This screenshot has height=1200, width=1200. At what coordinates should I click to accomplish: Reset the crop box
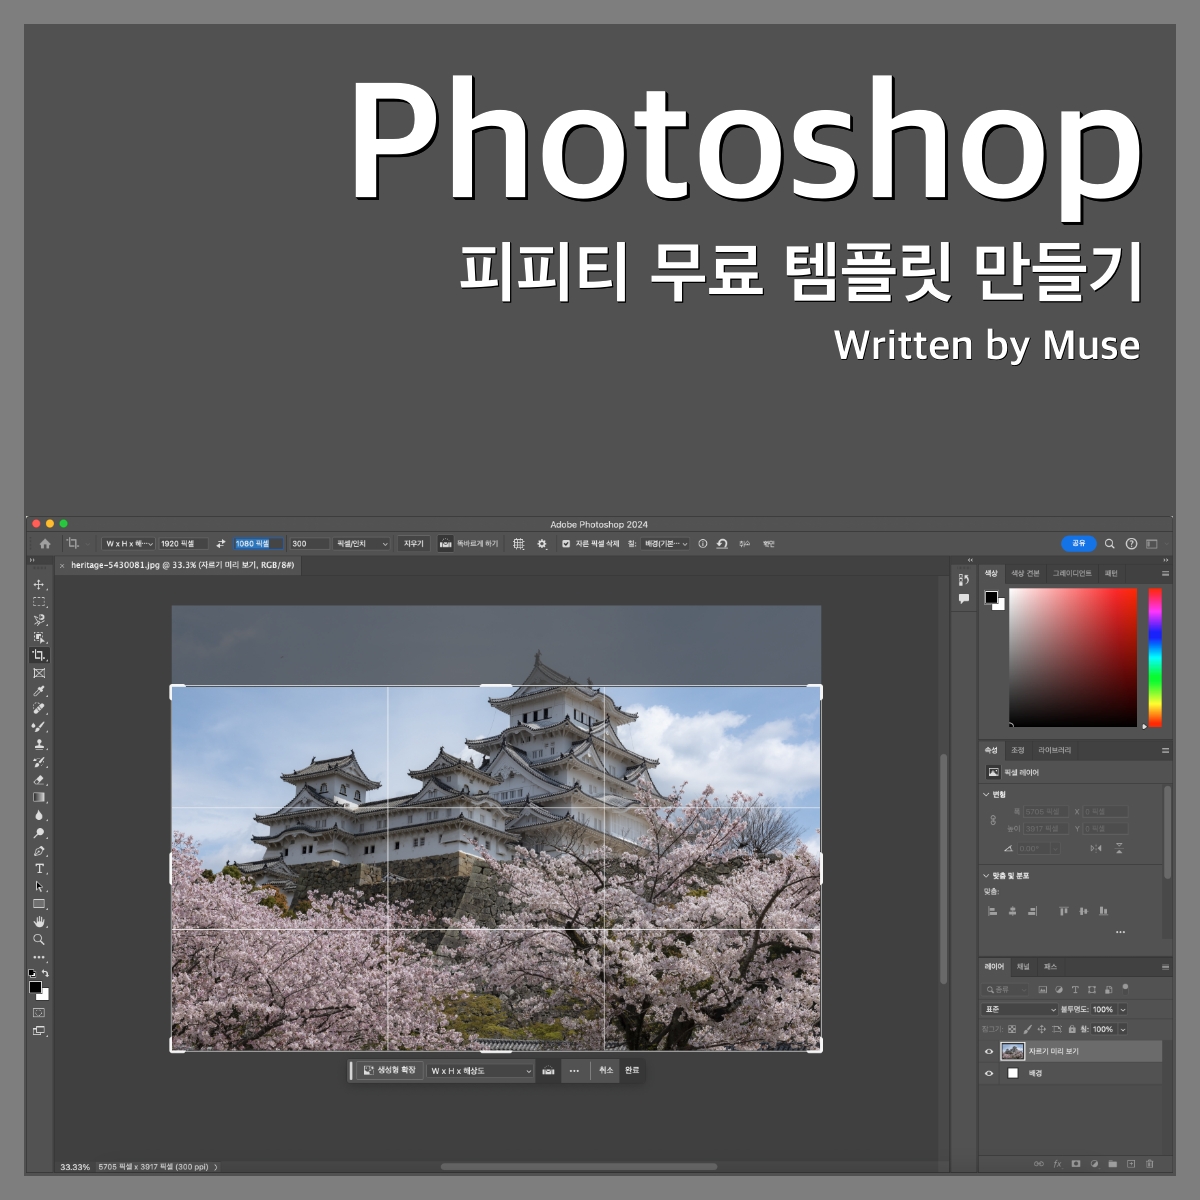pyautogui.click(x=722, y=544)
